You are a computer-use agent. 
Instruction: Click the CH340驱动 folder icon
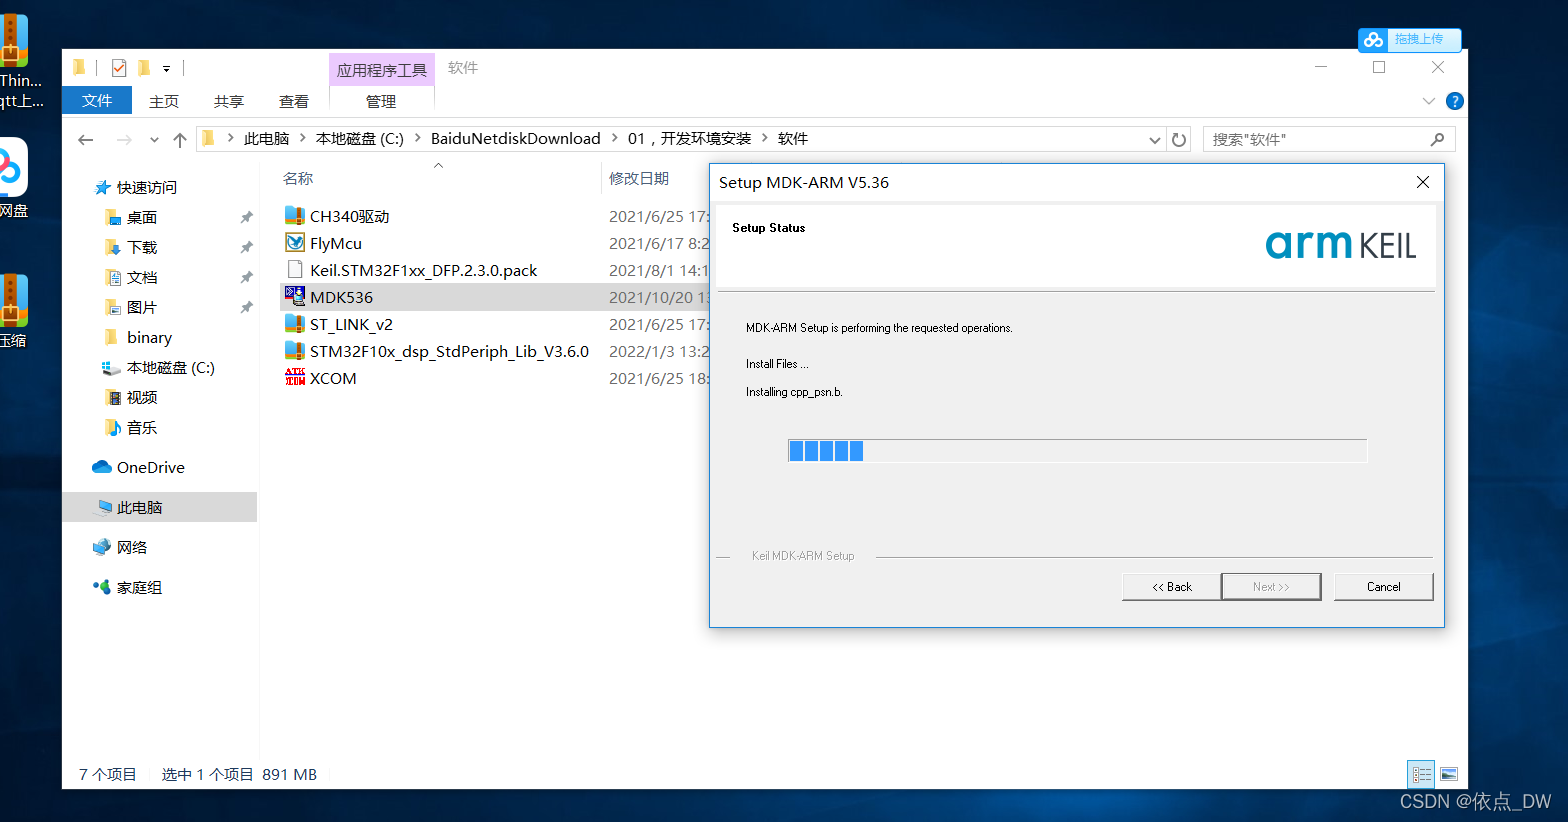click(x=294, y=216)
